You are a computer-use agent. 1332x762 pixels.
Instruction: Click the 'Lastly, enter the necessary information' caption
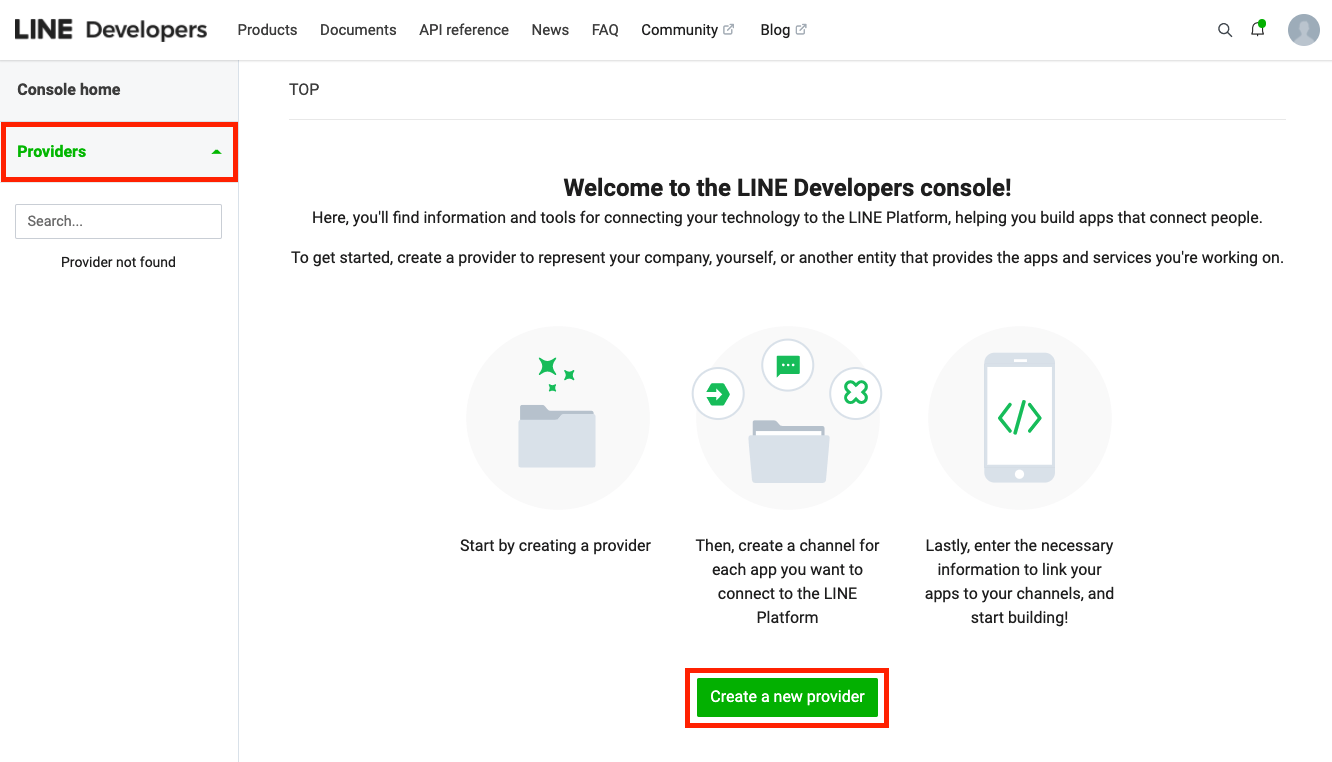pos(1019,581)
